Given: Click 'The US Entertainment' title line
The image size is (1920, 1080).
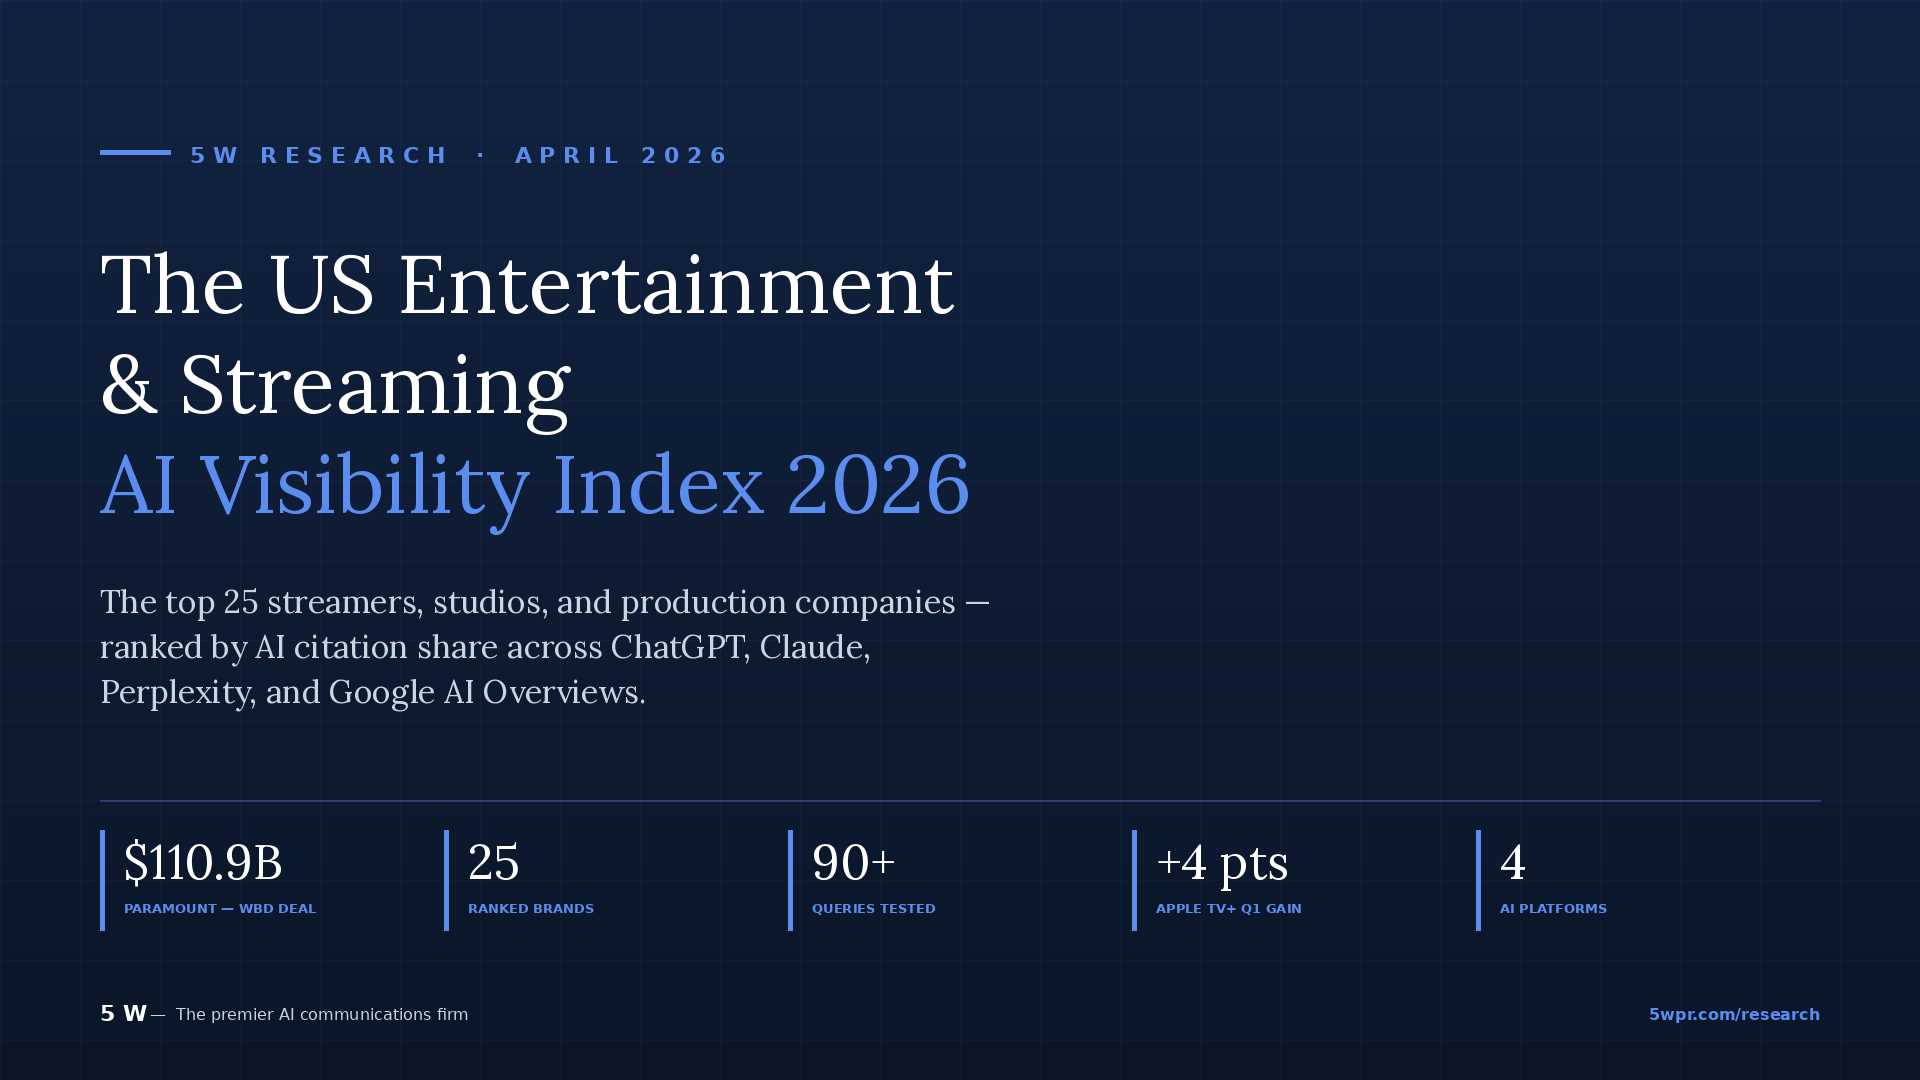Looking at the screenshot, I should point(527,285).
